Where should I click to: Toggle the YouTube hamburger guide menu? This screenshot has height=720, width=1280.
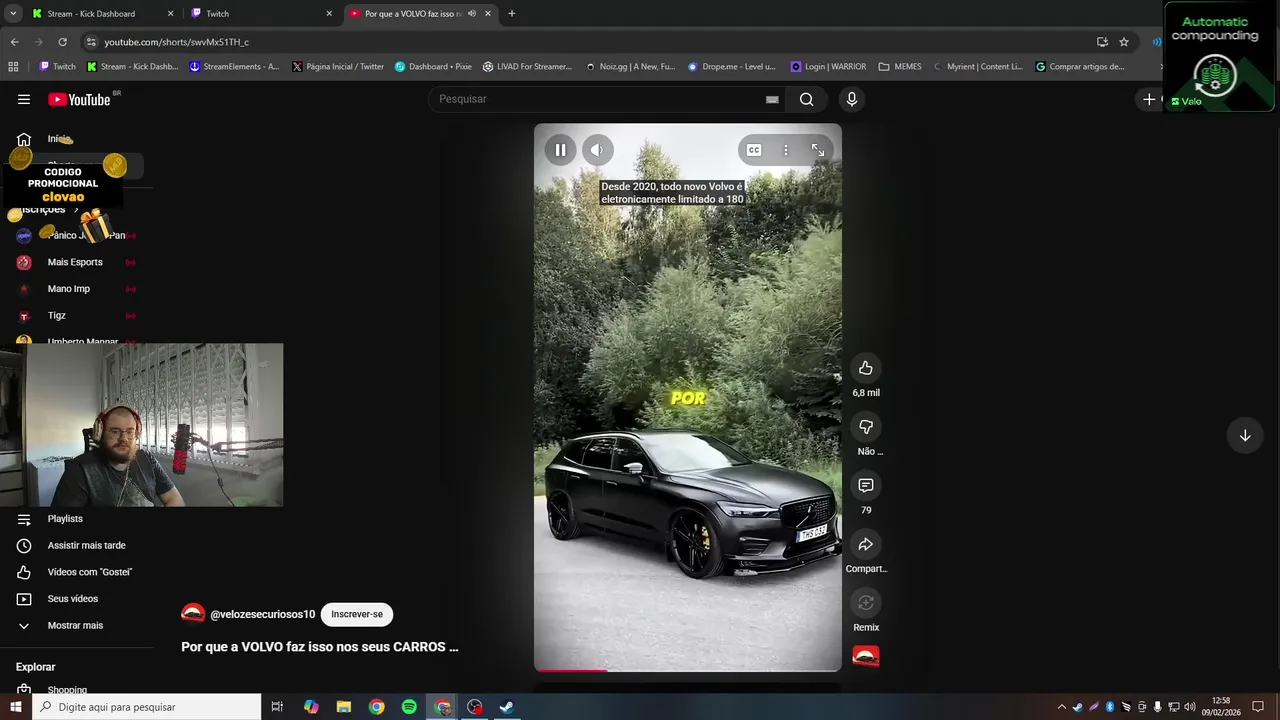tap(24, 99)
